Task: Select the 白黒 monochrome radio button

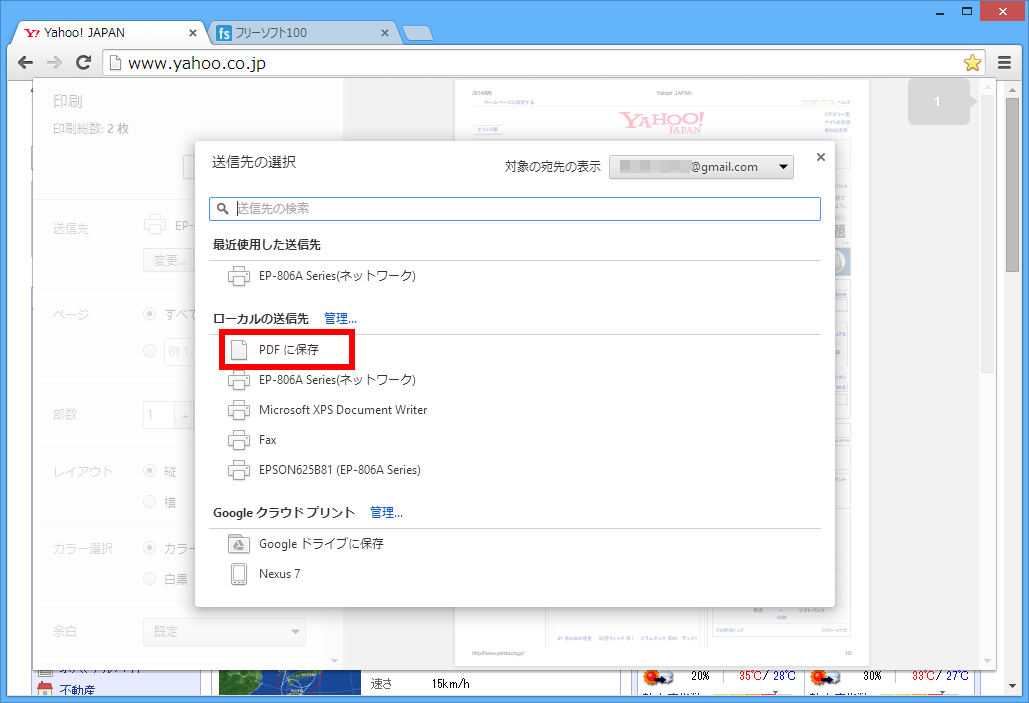Action: [150, 579]
